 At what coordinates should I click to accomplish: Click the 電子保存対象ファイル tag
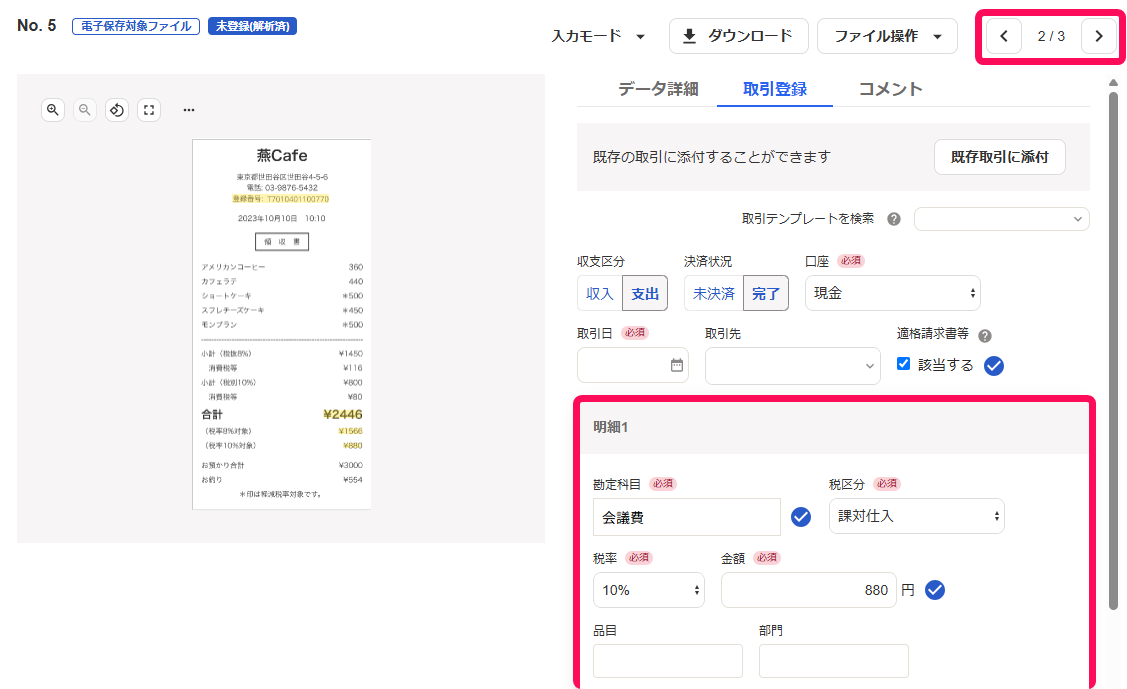click(x=136, y=27)
